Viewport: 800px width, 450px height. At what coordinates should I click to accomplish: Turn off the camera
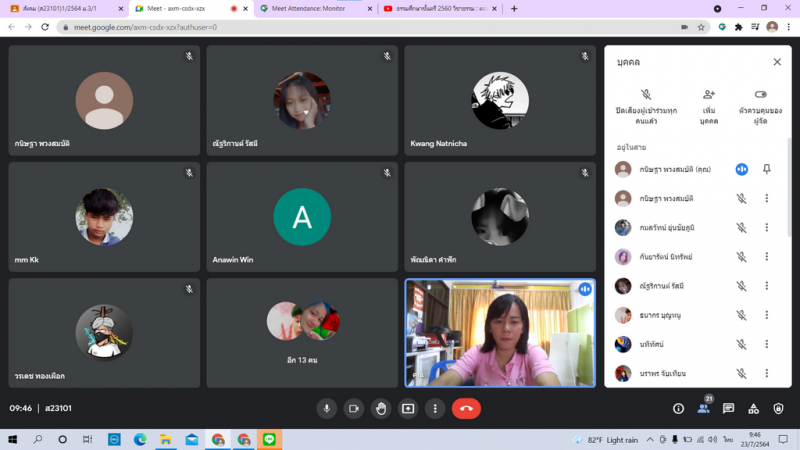pyautogui.click(x=353, y=408)
